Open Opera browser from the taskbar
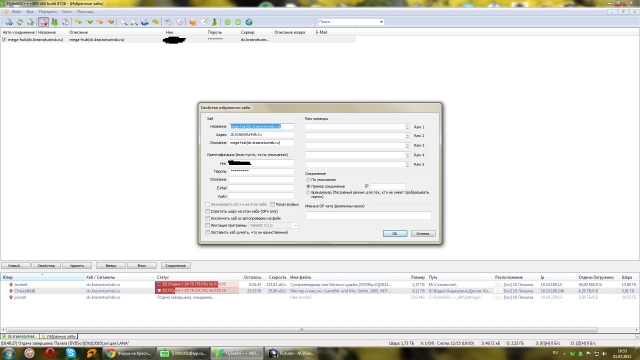Screen dimensions: 640x360 50,353
